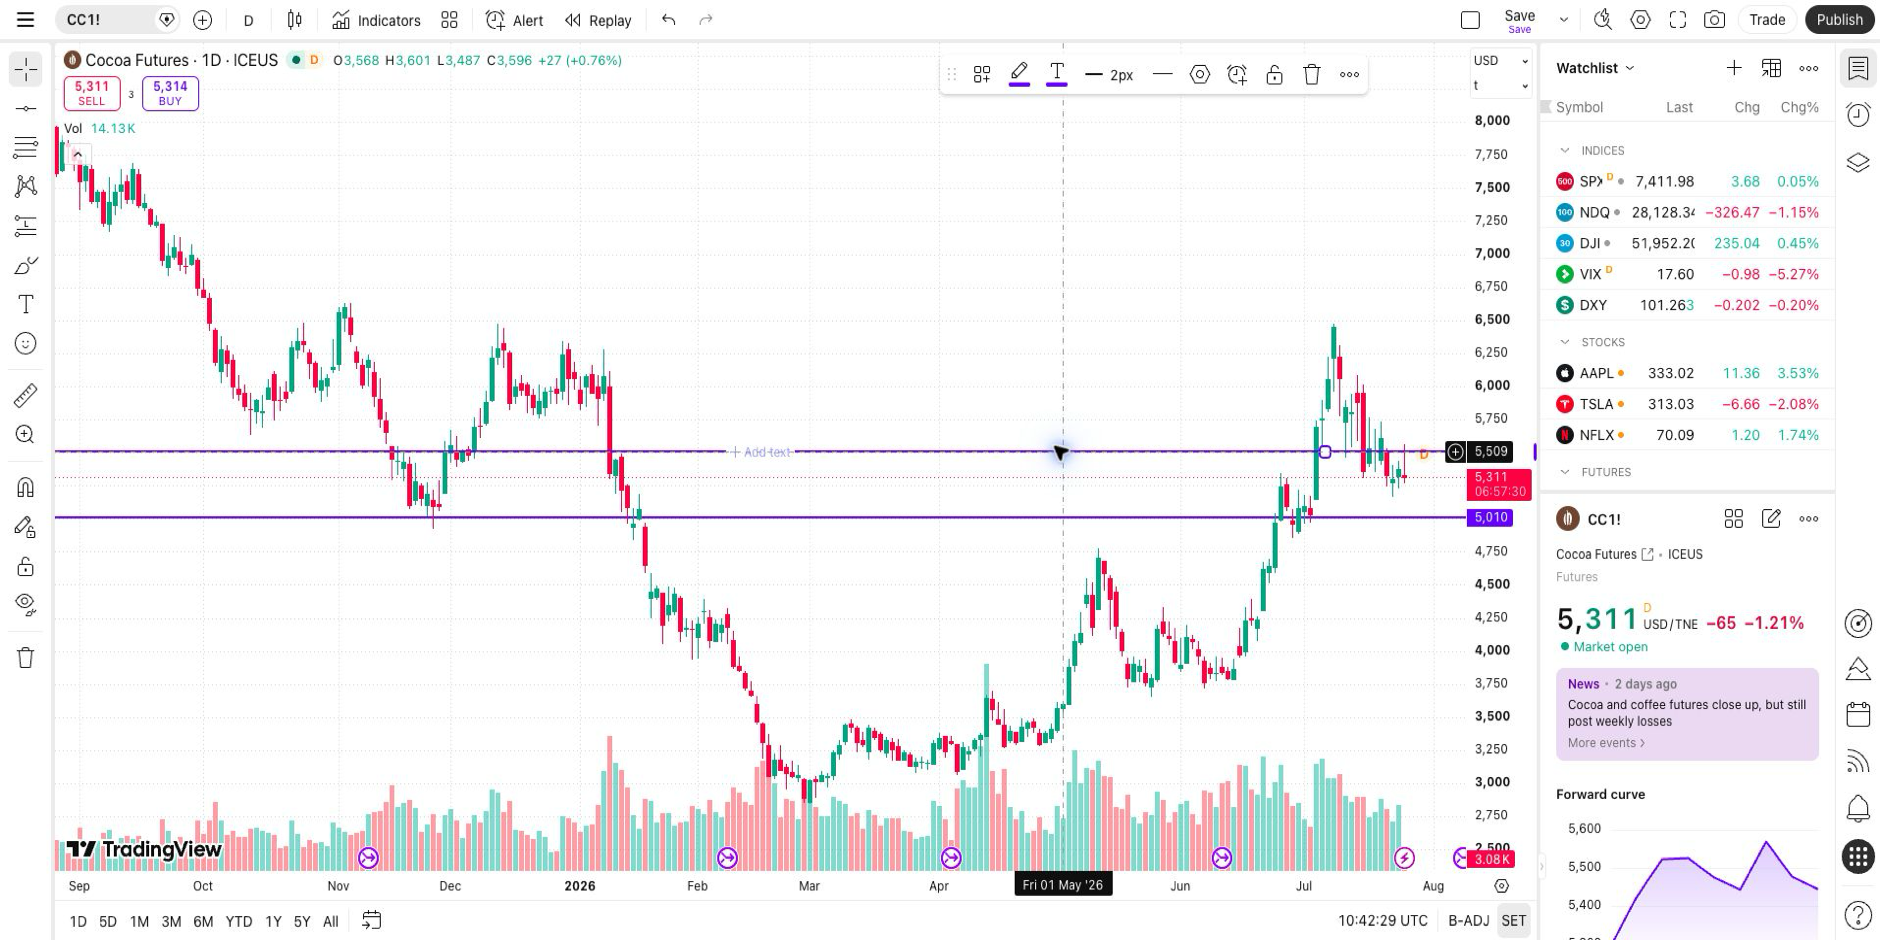
Task: Delete the selected line with trash icon
Action: coord(1312,74)
